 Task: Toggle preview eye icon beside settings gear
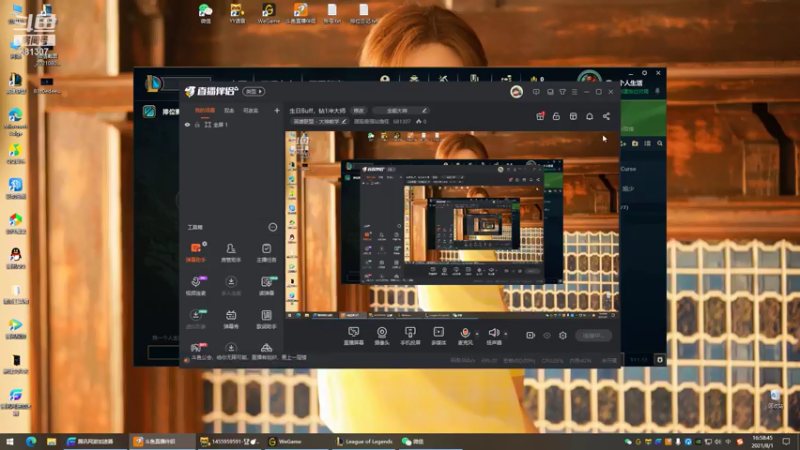(546, 335)
